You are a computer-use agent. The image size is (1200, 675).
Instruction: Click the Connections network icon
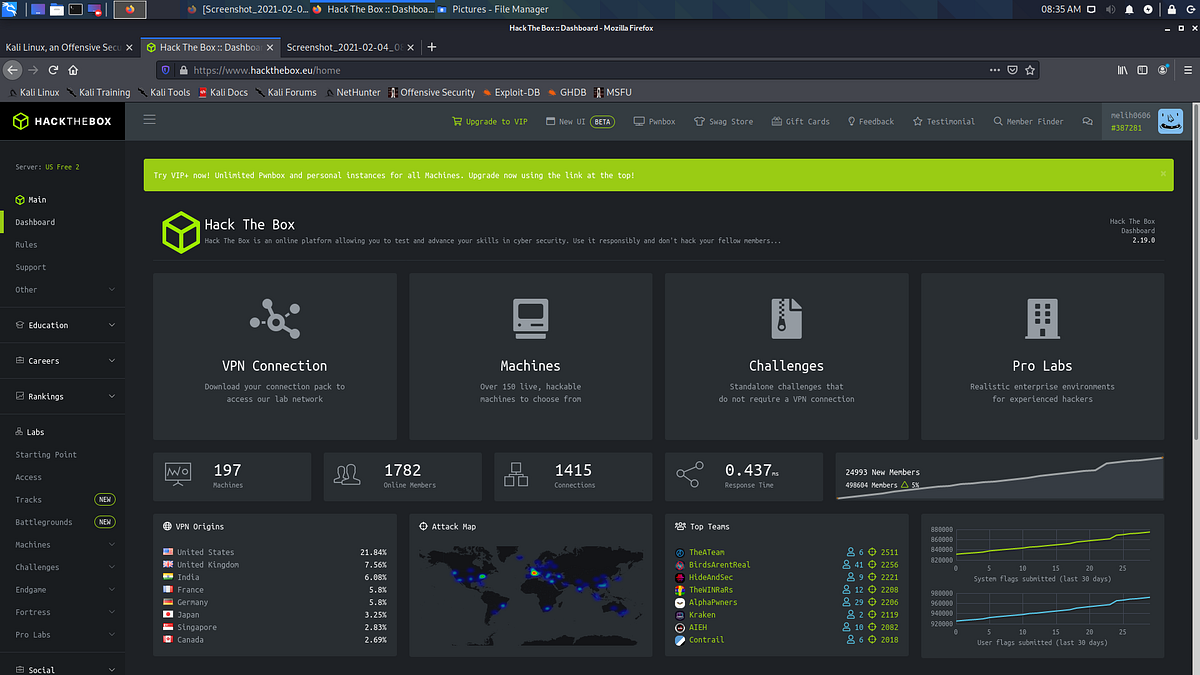516,475
